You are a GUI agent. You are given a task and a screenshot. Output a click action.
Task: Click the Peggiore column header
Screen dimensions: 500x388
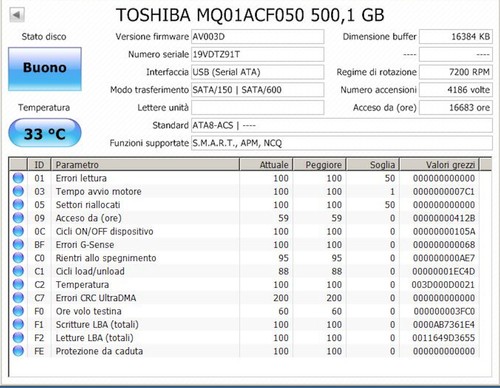(320, 165)
